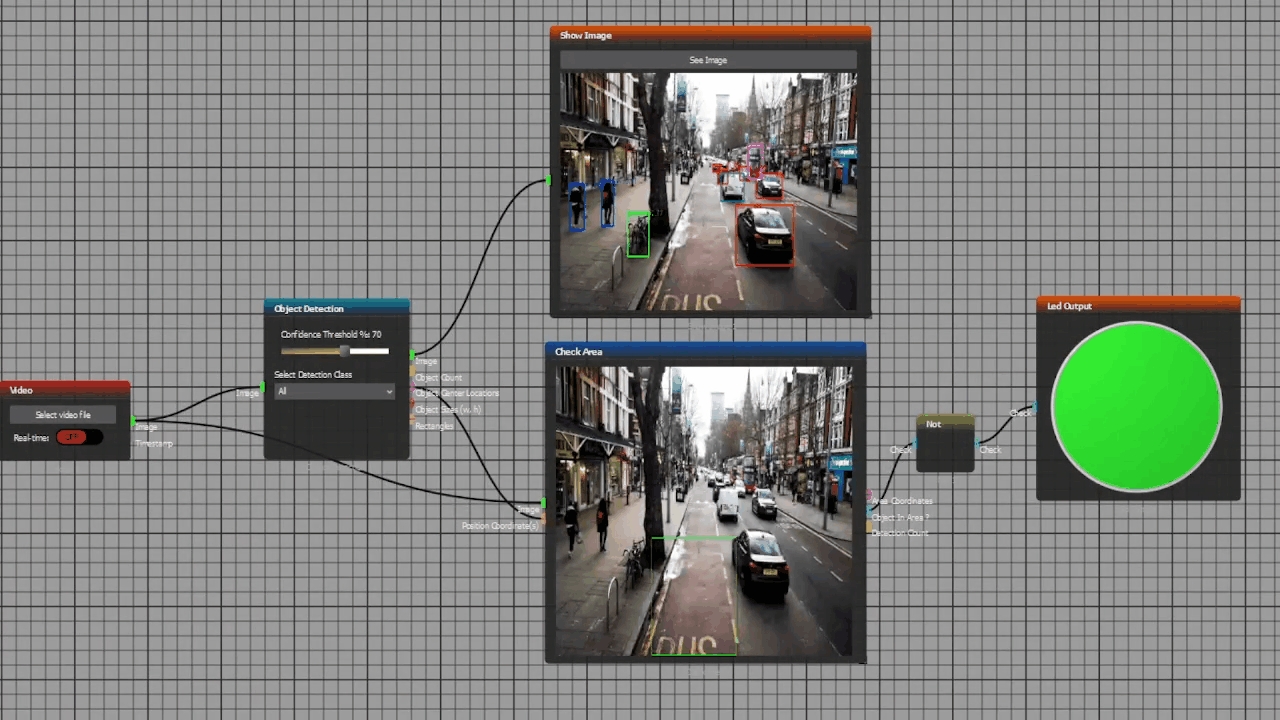Click the Confidence Threshold slider handle
The height and width of the screenshot is (720, 1280).
(x=345, y=351)
